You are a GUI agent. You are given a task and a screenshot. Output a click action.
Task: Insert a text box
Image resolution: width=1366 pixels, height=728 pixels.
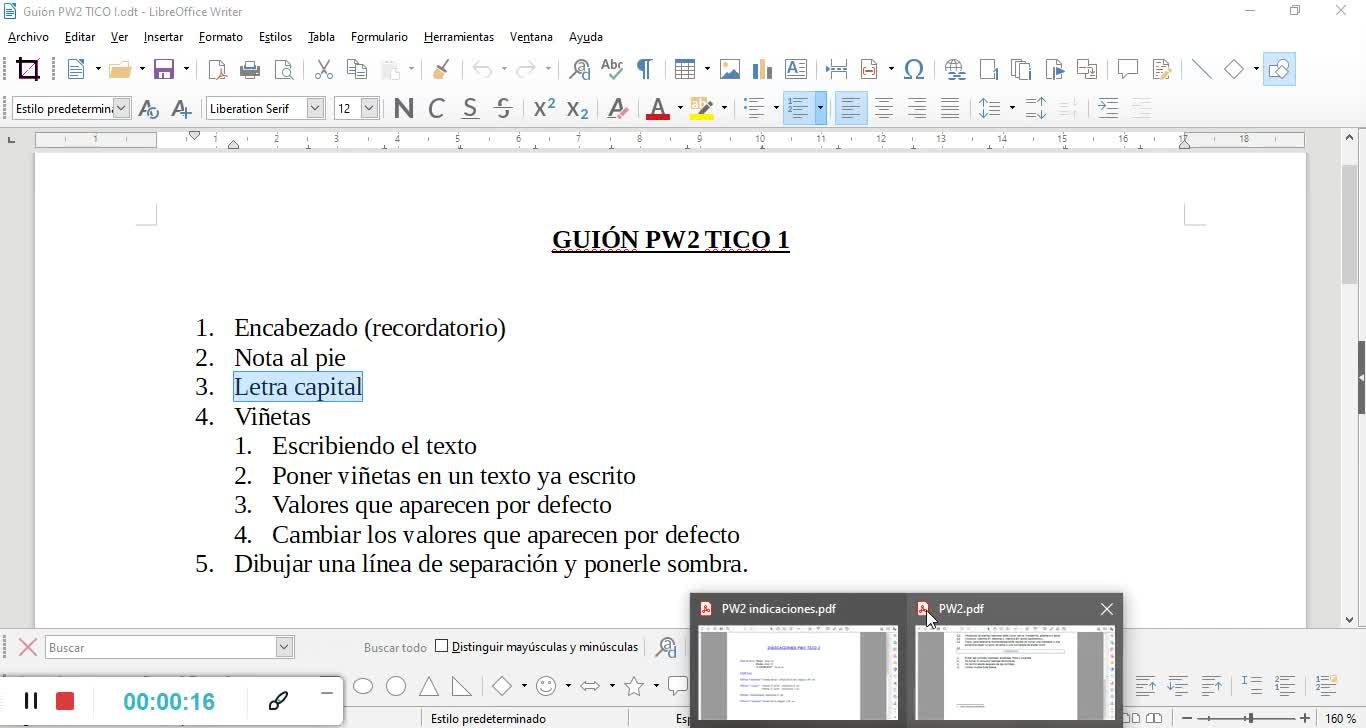pos(796,69)
